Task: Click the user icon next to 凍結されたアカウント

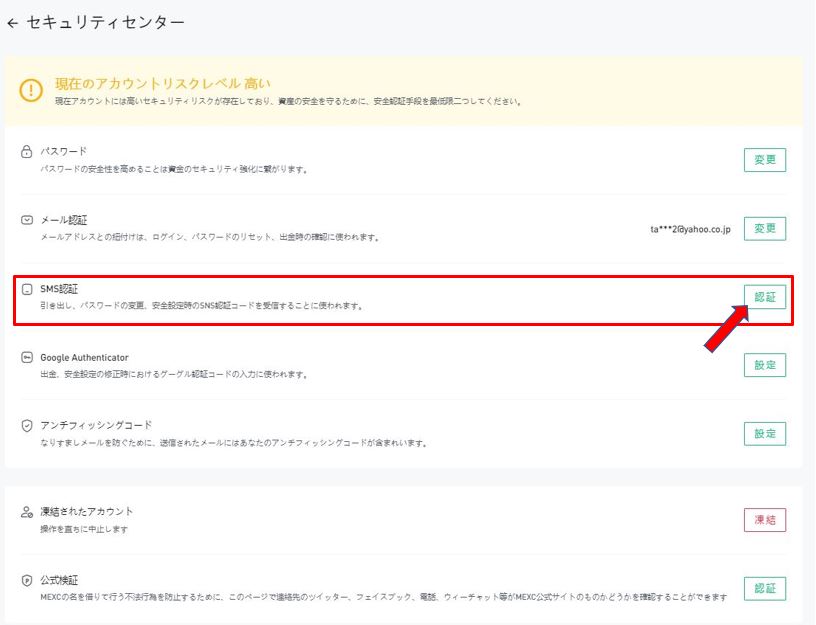Action: (27, 511)
